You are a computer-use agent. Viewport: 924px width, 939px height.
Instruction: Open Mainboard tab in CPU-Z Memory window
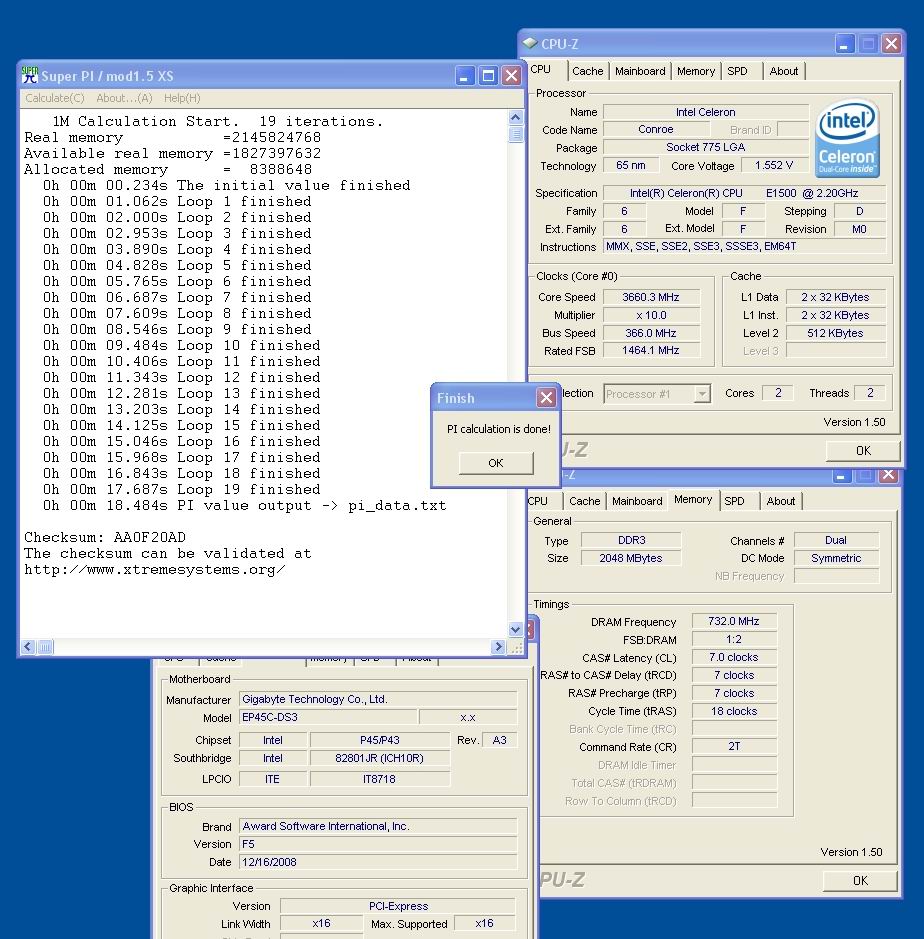click(637, 501)
